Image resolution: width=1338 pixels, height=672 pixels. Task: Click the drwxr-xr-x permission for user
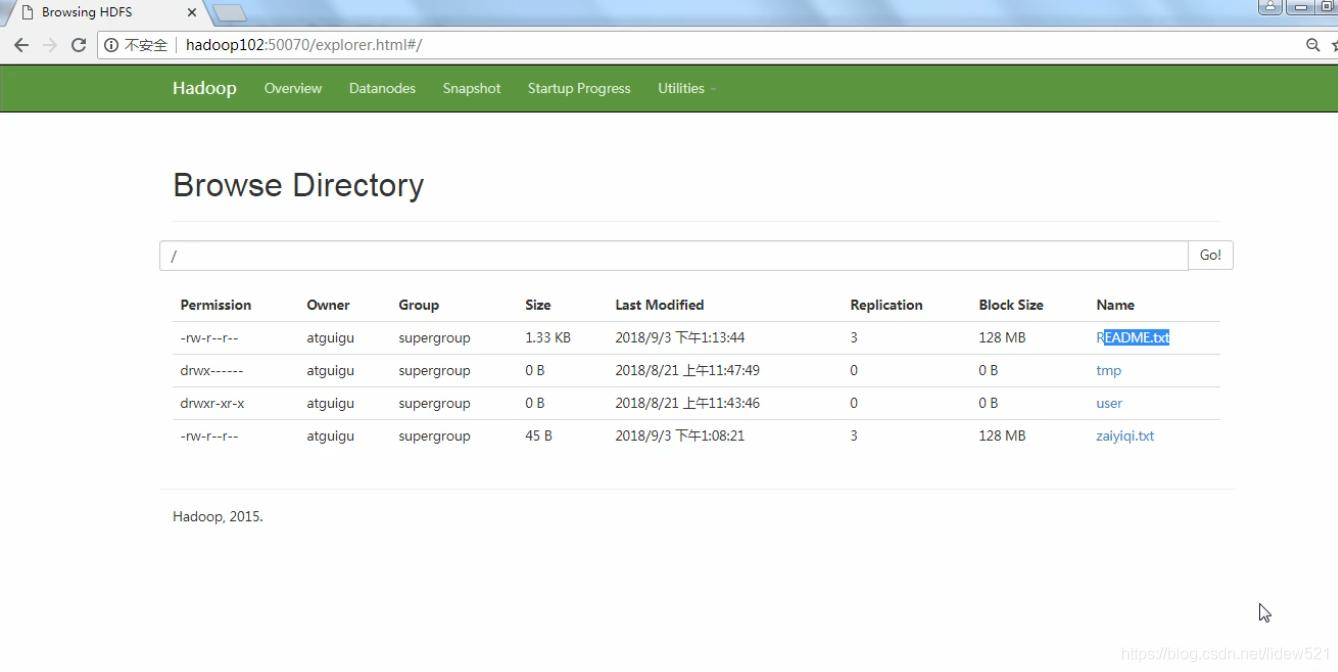212,404
